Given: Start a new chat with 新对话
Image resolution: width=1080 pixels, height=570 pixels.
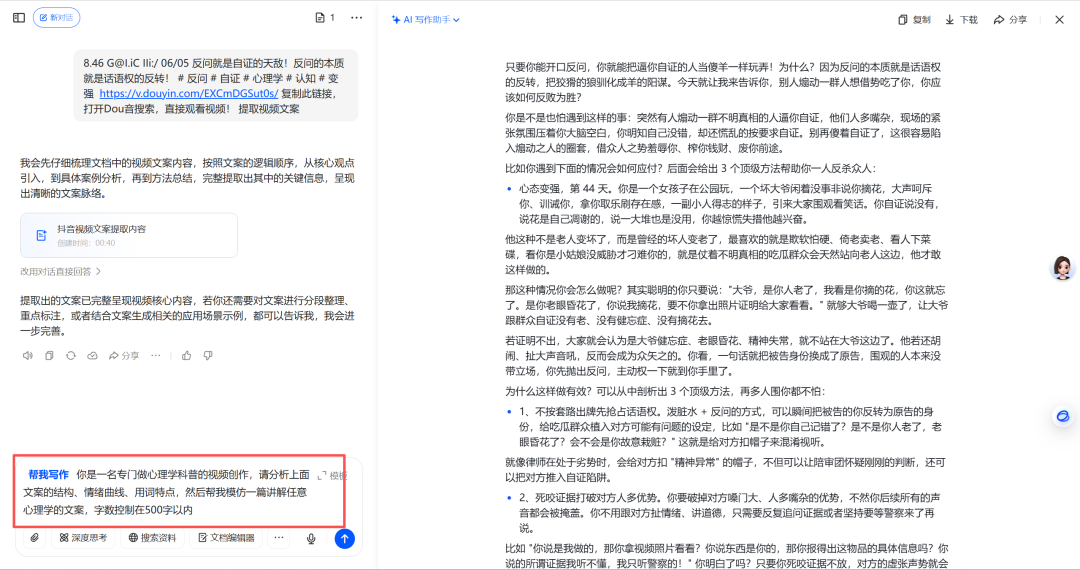Looking at the screenshot, I should tap(57, 18).
